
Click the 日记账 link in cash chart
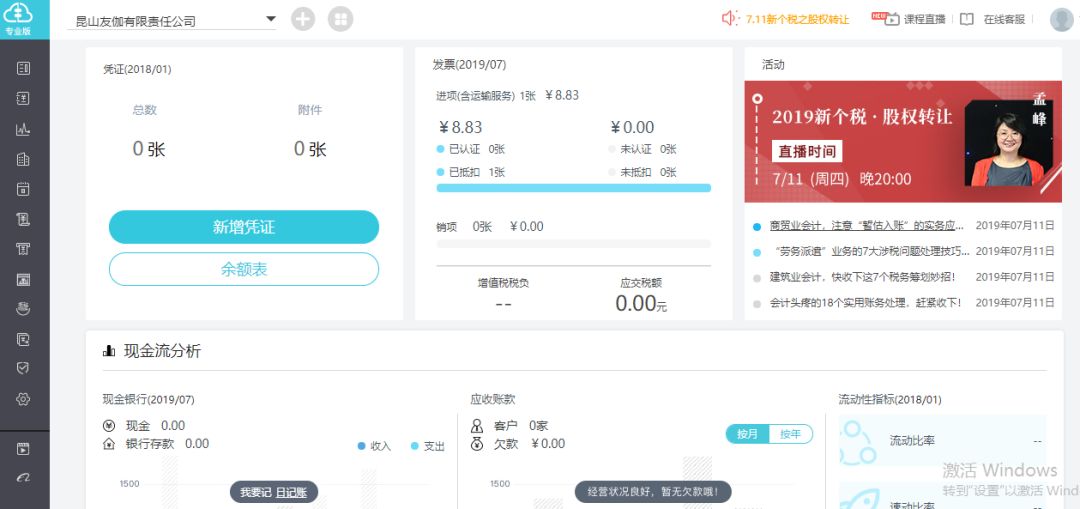tap(291, 492)
